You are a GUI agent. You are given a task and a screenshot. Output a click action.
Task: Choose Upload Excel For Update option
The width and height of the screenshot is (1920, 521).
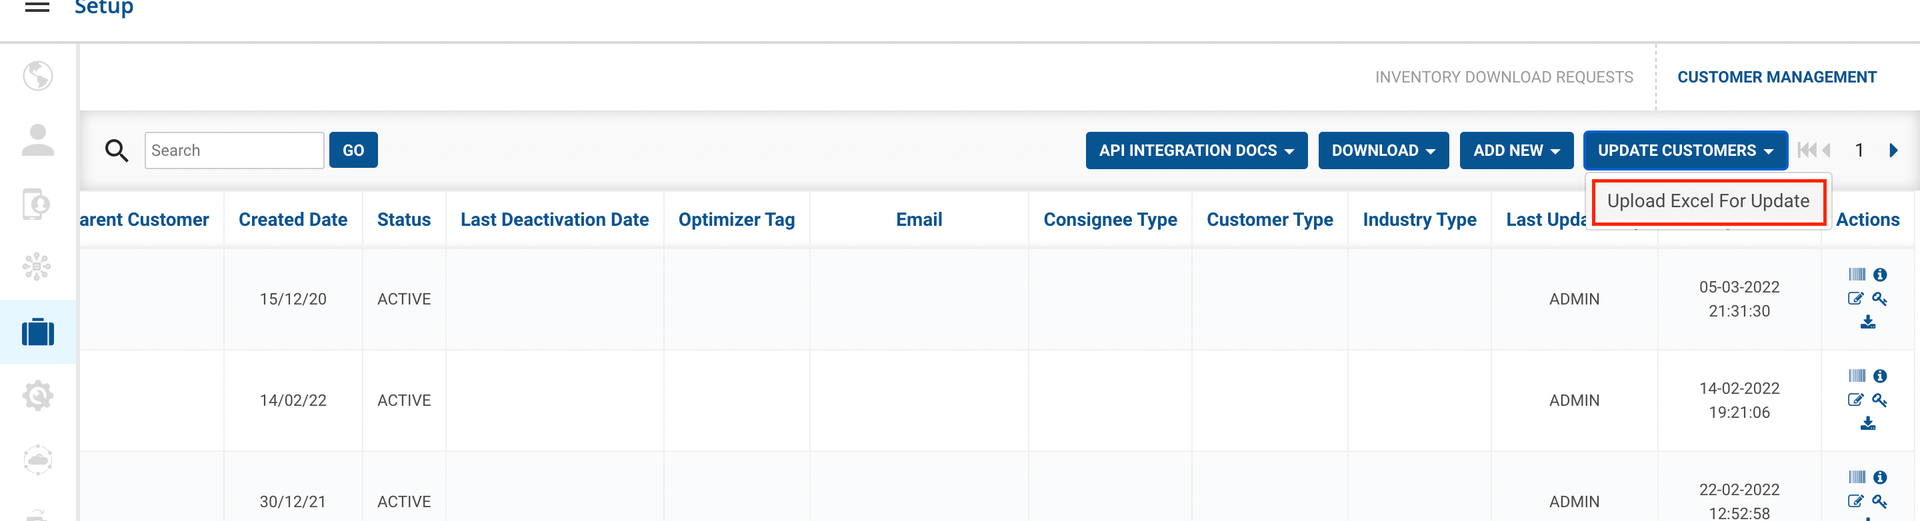coord(1708,201)
